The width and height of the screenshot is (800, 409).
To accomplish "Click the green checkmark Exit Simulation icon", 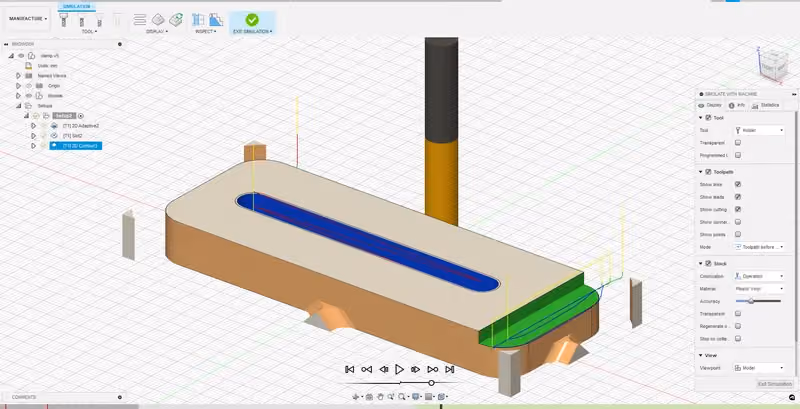I will (252, 20).
